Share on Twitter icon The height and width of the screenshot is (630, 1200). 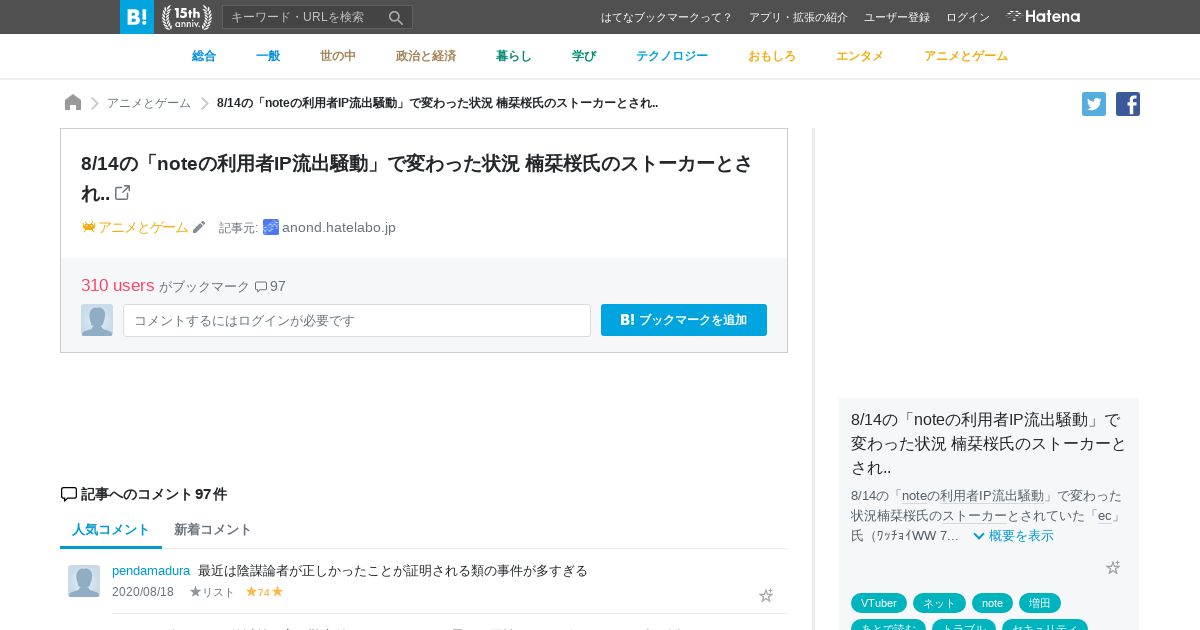(x=1094, y=104)
